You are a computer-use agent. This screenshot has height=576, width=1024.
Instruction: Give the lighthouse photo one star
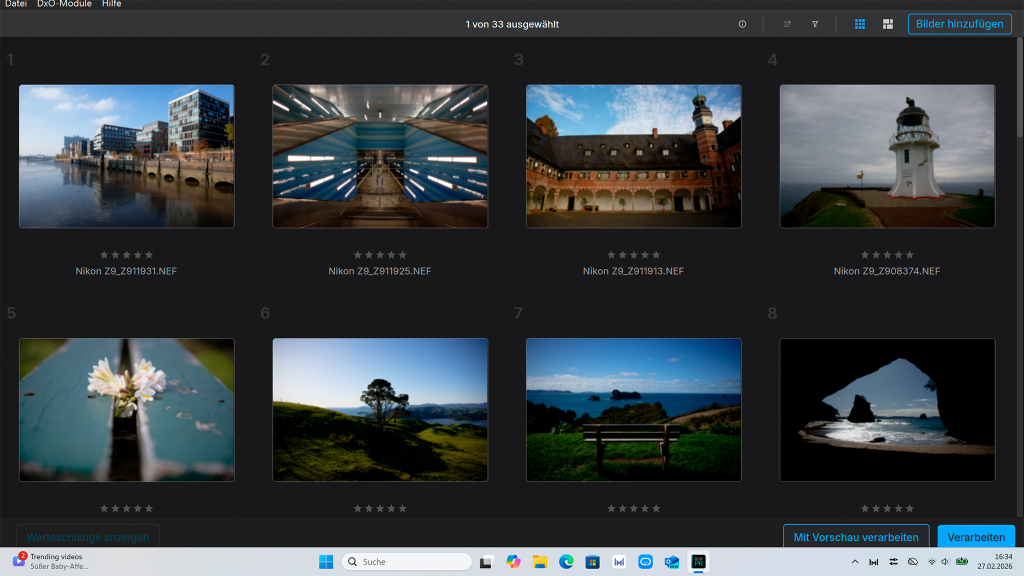click(863, 254)
